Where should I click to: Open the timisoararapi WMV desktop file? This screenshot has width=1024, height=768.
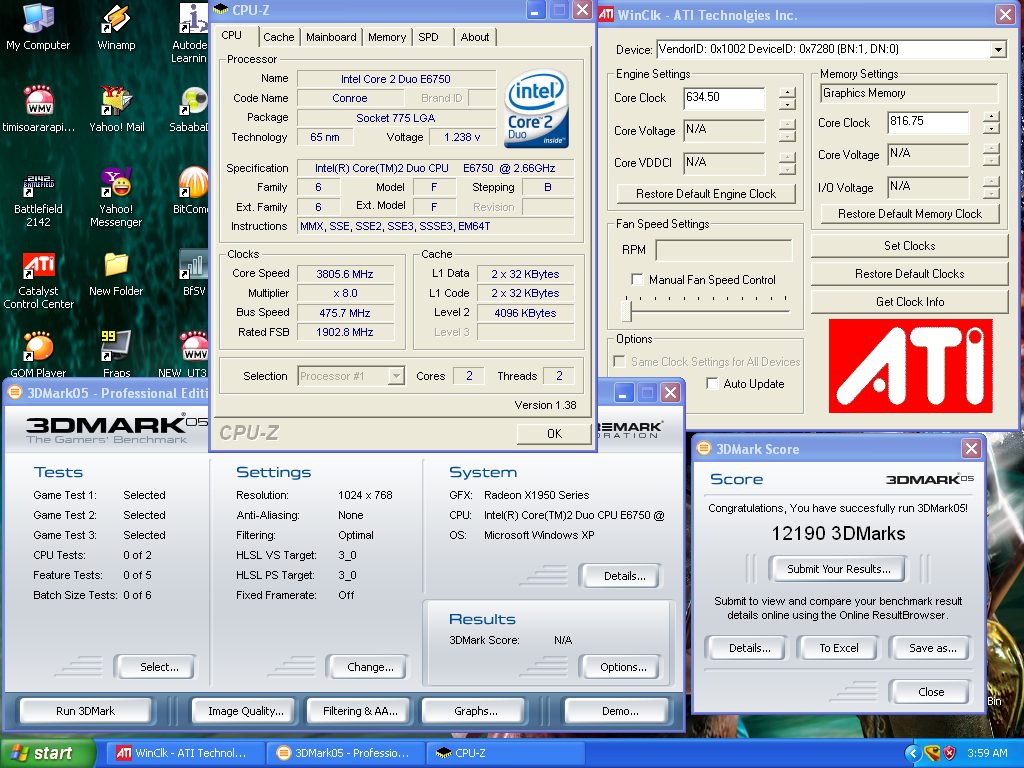coord(38,109)
